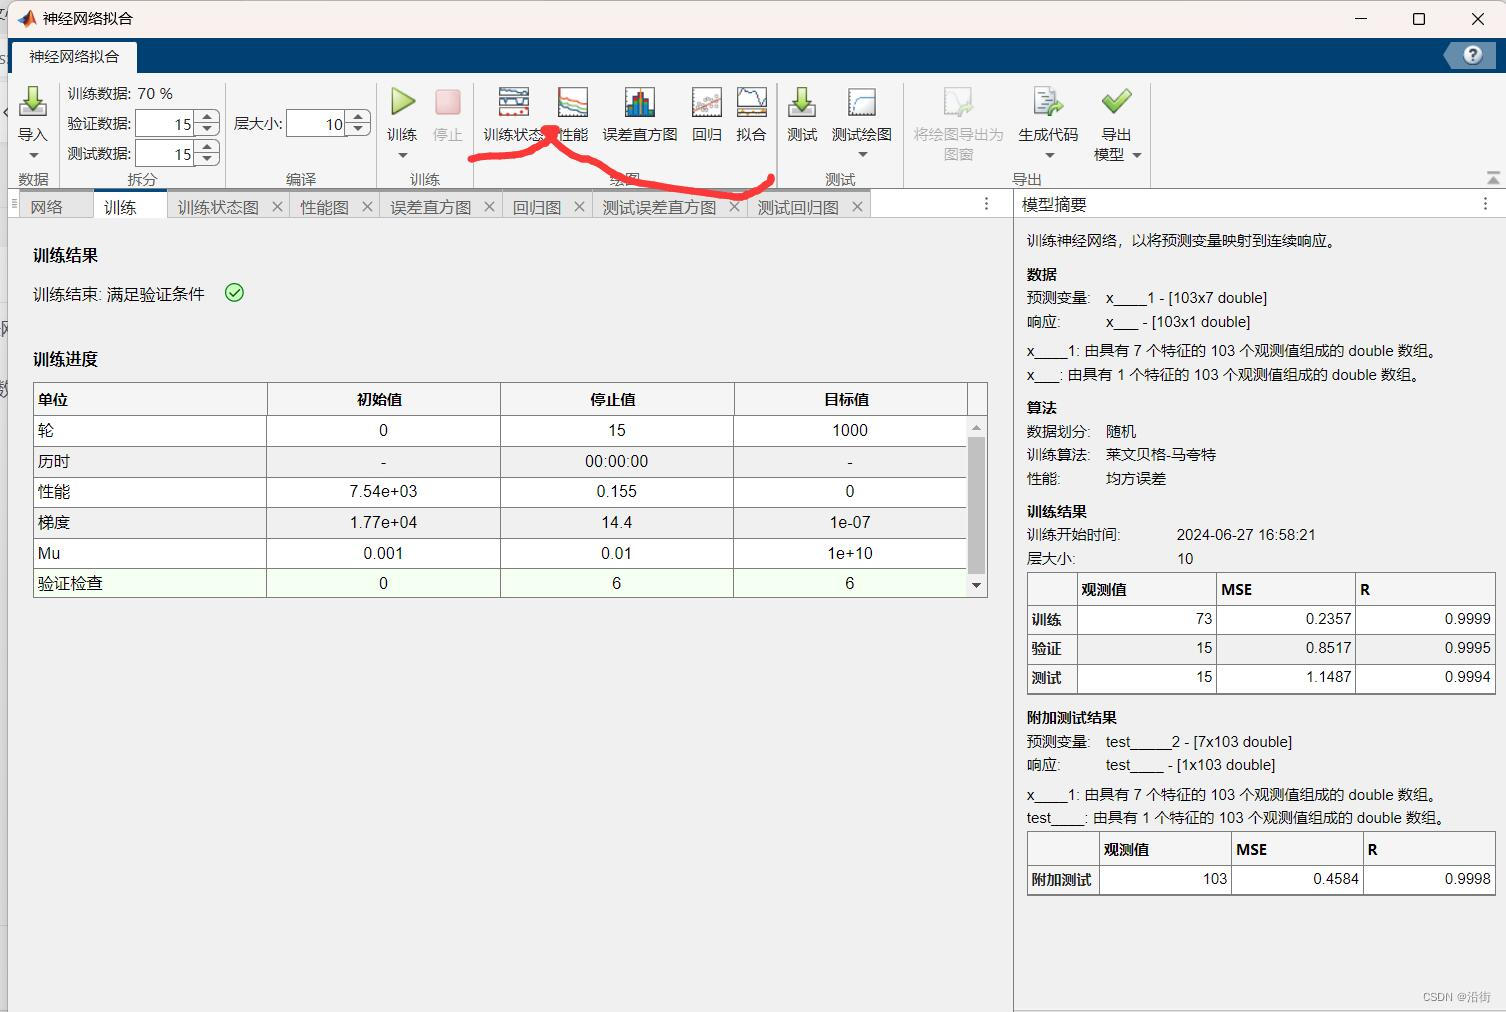Click the 导入 import data icon
Image resolution: width=1506 pixels, height=1012 pixels.
click(33, 102)
